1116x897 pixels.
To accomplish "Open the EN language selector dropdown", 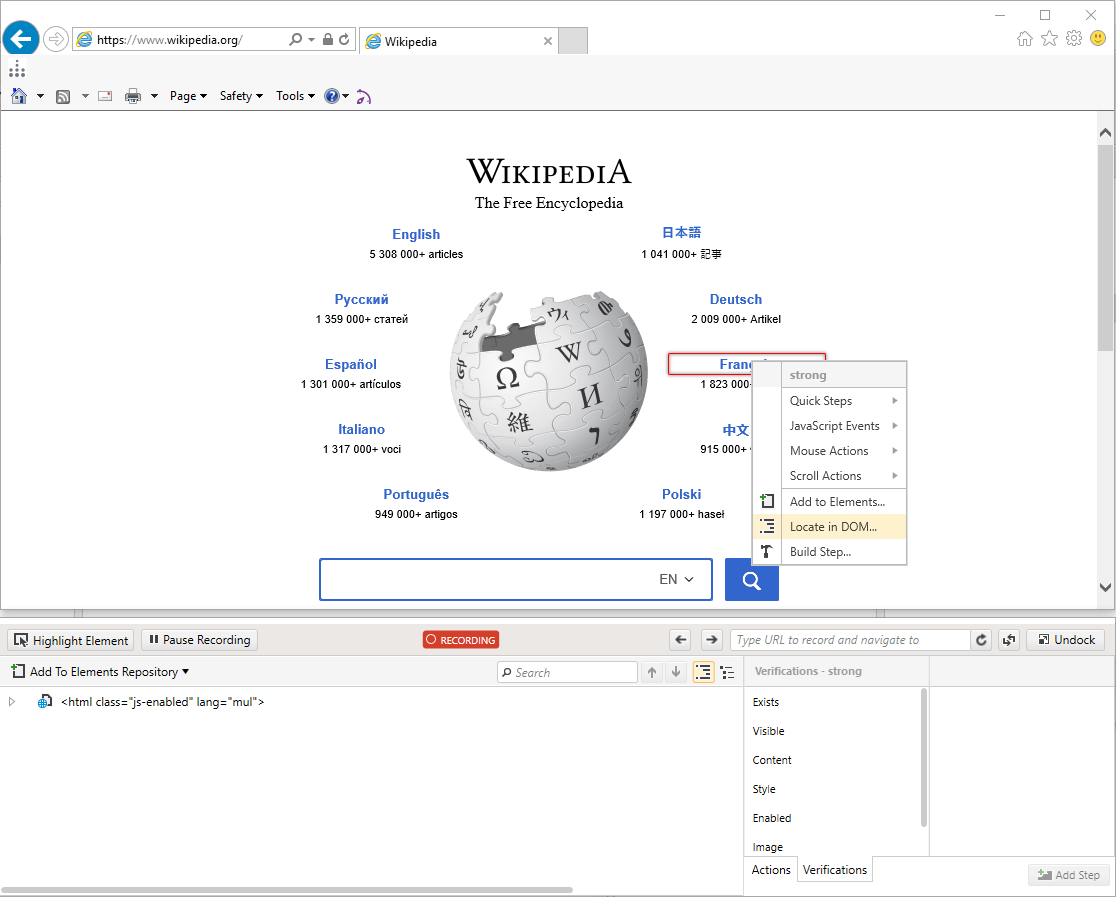I will point(676,579).
